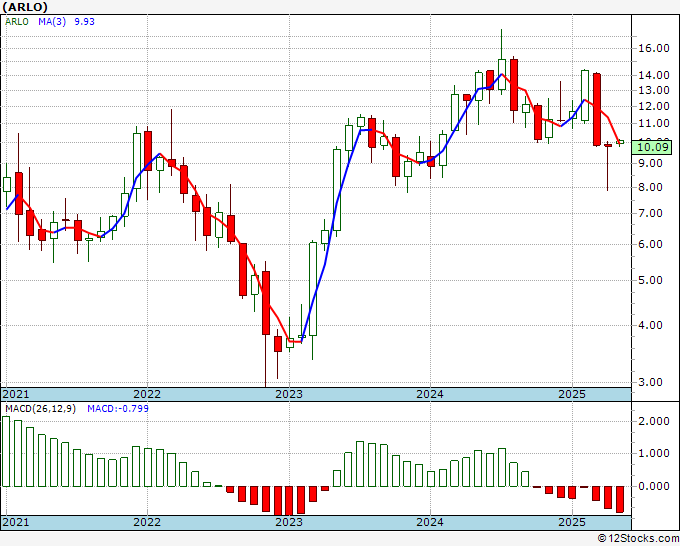
Task: Click the 9.93 moving average value
Action: (x=85, y=22)
